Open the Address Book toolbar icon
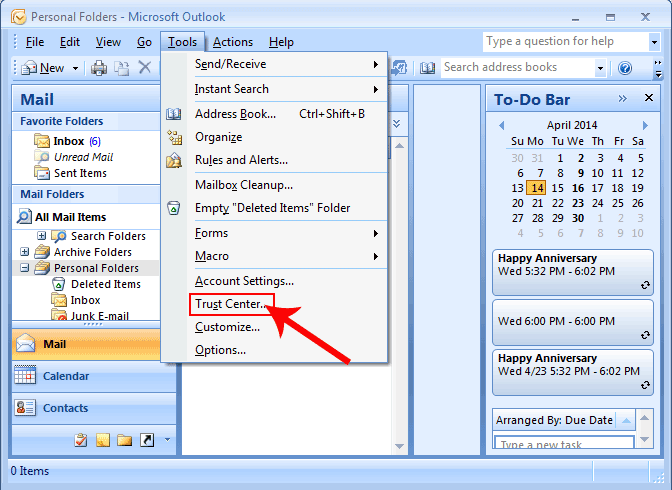 coord(427,68)
